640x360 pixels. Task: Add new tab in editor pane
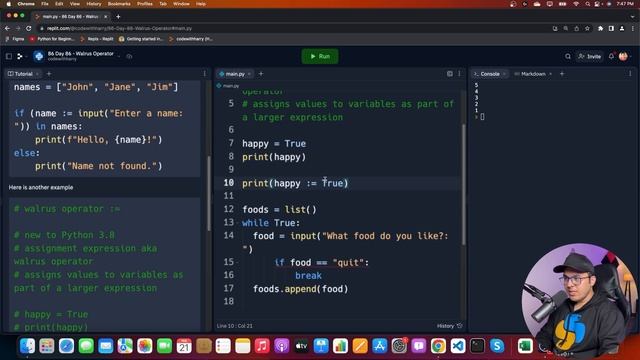261,74
